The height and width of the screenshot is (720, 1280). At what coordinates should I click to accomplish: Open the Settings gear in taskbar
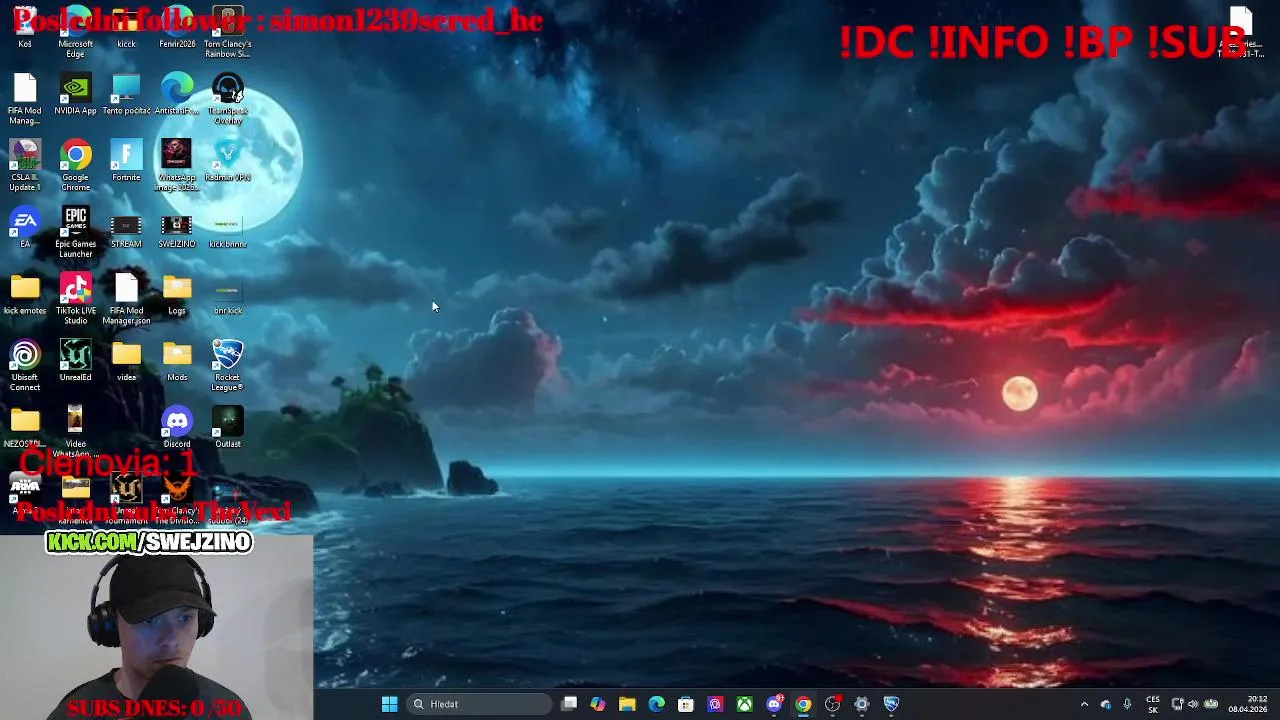(x=862, y=704)
